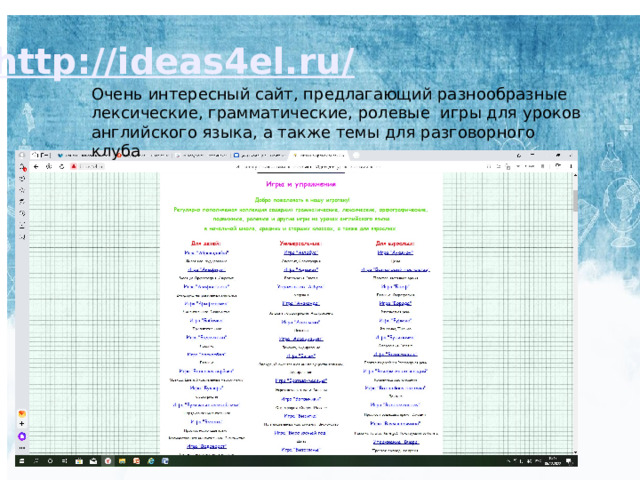Viewport: 640px width, 480px height.
Task: Open the 'Игра: Високосный год' link
Action: [x=300, y=433]
